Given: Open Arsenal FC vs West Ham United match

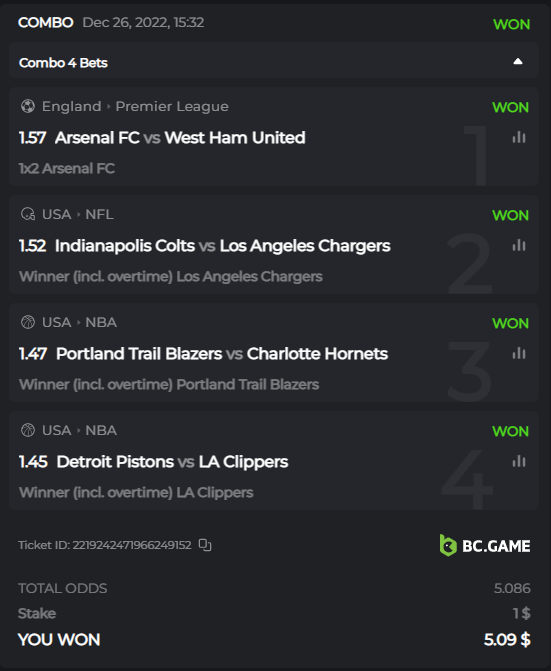Looking at the screenshot, I should point(180,138).
